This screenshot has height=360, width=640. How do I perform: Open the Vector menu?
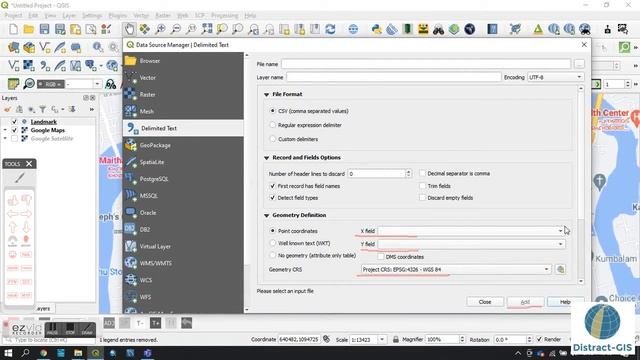(141, 16)
